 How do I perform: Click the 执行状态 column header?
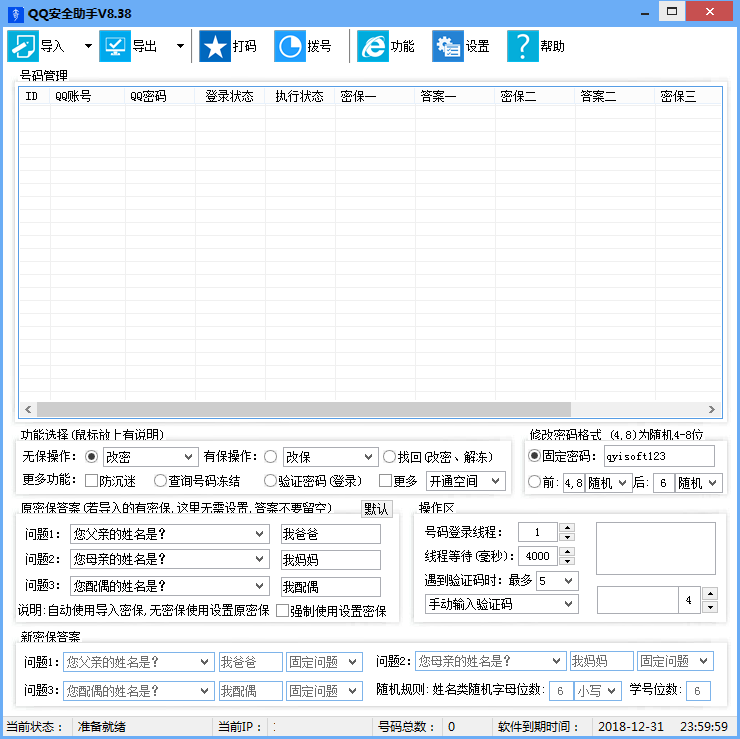pos(300,96)
